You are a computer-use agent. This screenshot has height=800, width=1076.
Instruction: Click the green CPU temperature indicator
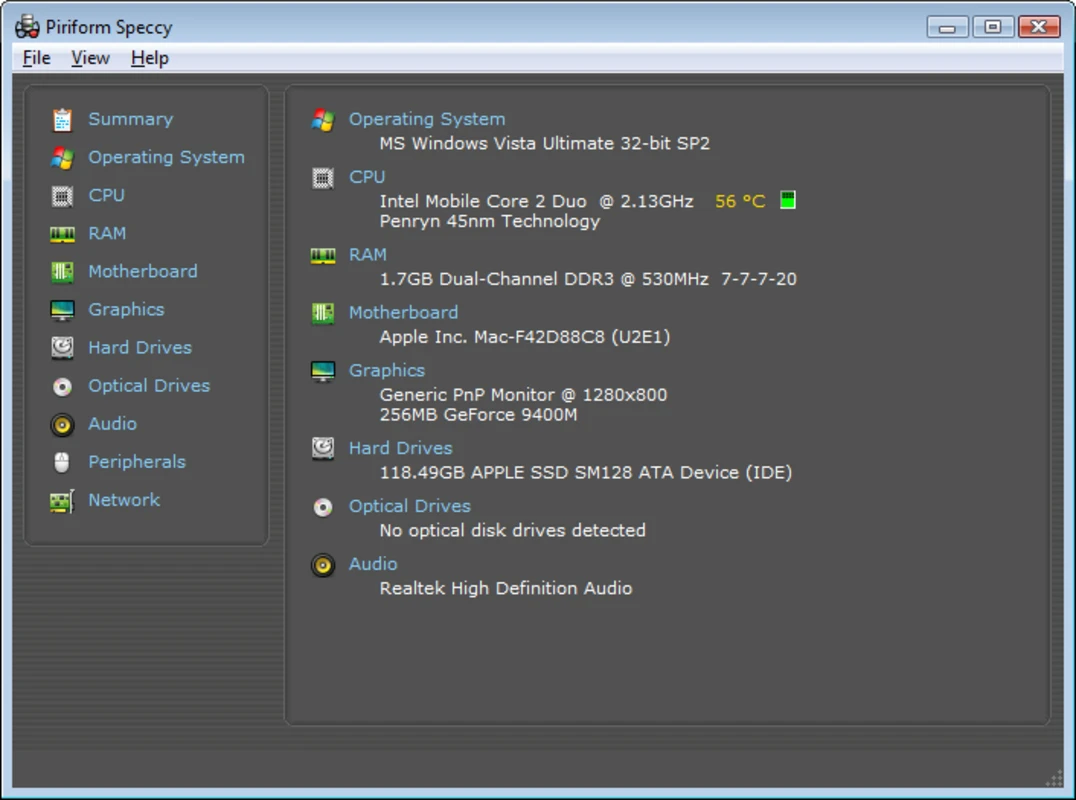(787, 200)
